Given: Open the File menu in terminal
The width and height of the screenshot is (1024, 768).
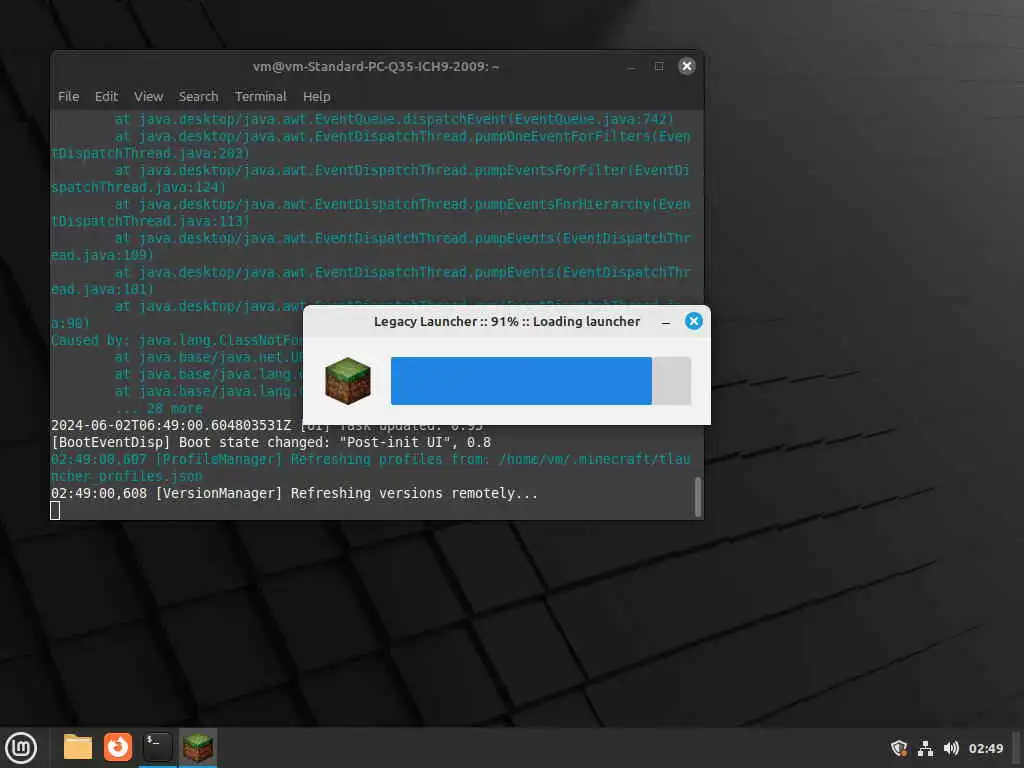Looking at the screenshot, I should click(69, 97).
